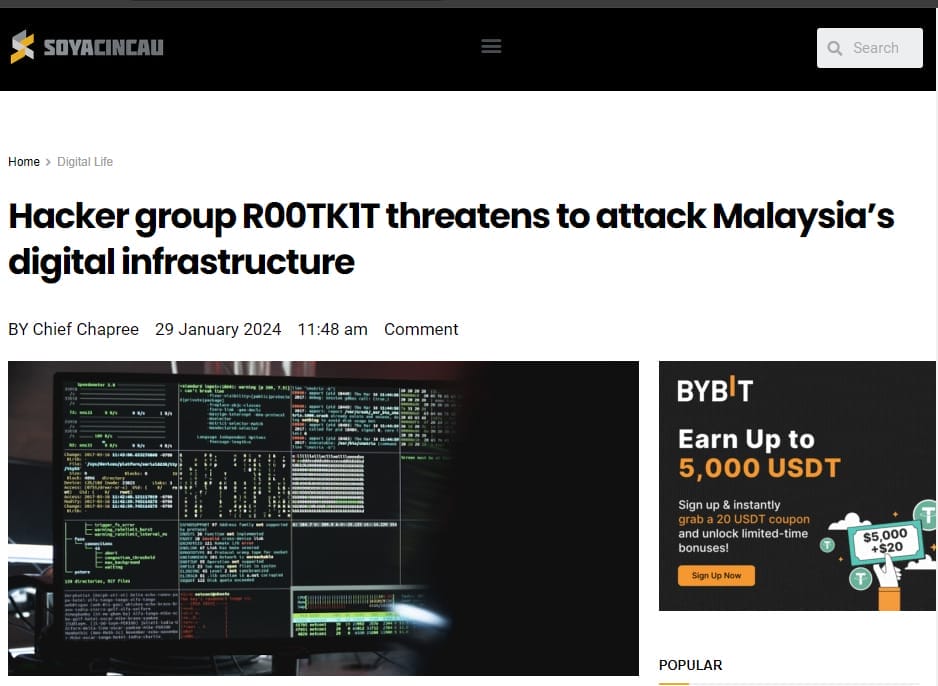Jump to the Comment section link
The image size is (938, 686).
[421, 329]
